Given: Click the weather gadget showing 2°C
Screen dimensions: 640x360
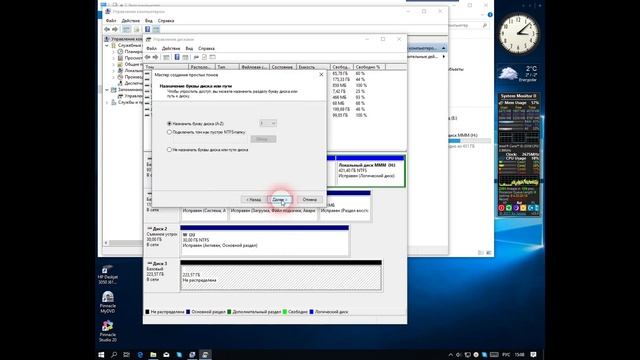Looking at the screenshot, I should [x=518, y=74].
